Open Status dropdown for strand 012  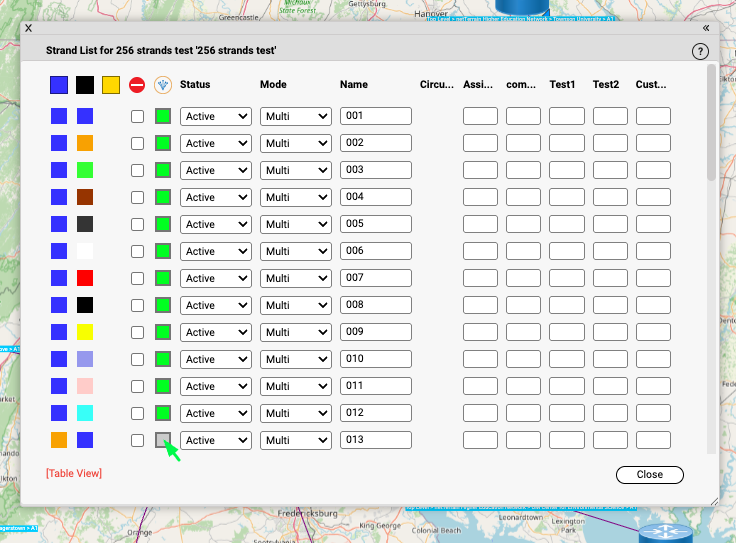[215, 413]
